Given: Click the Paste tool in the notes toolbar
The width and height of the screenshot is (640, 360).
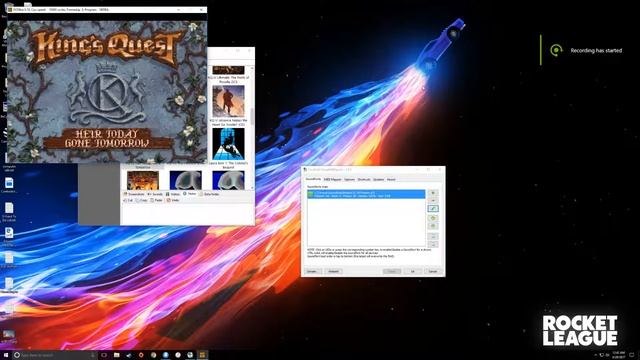Looking at the screenshot, I should coord(156,200).
